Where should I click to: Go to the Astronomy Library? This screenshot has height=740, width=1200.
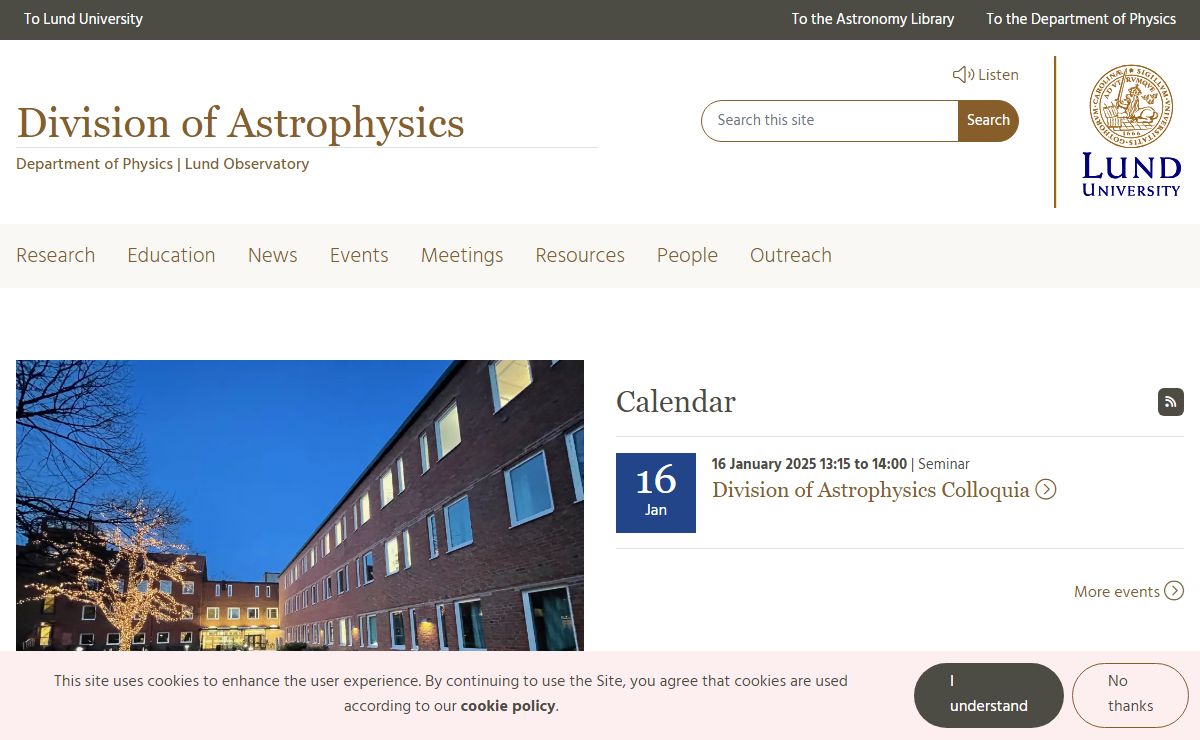[x=873, y=19]
